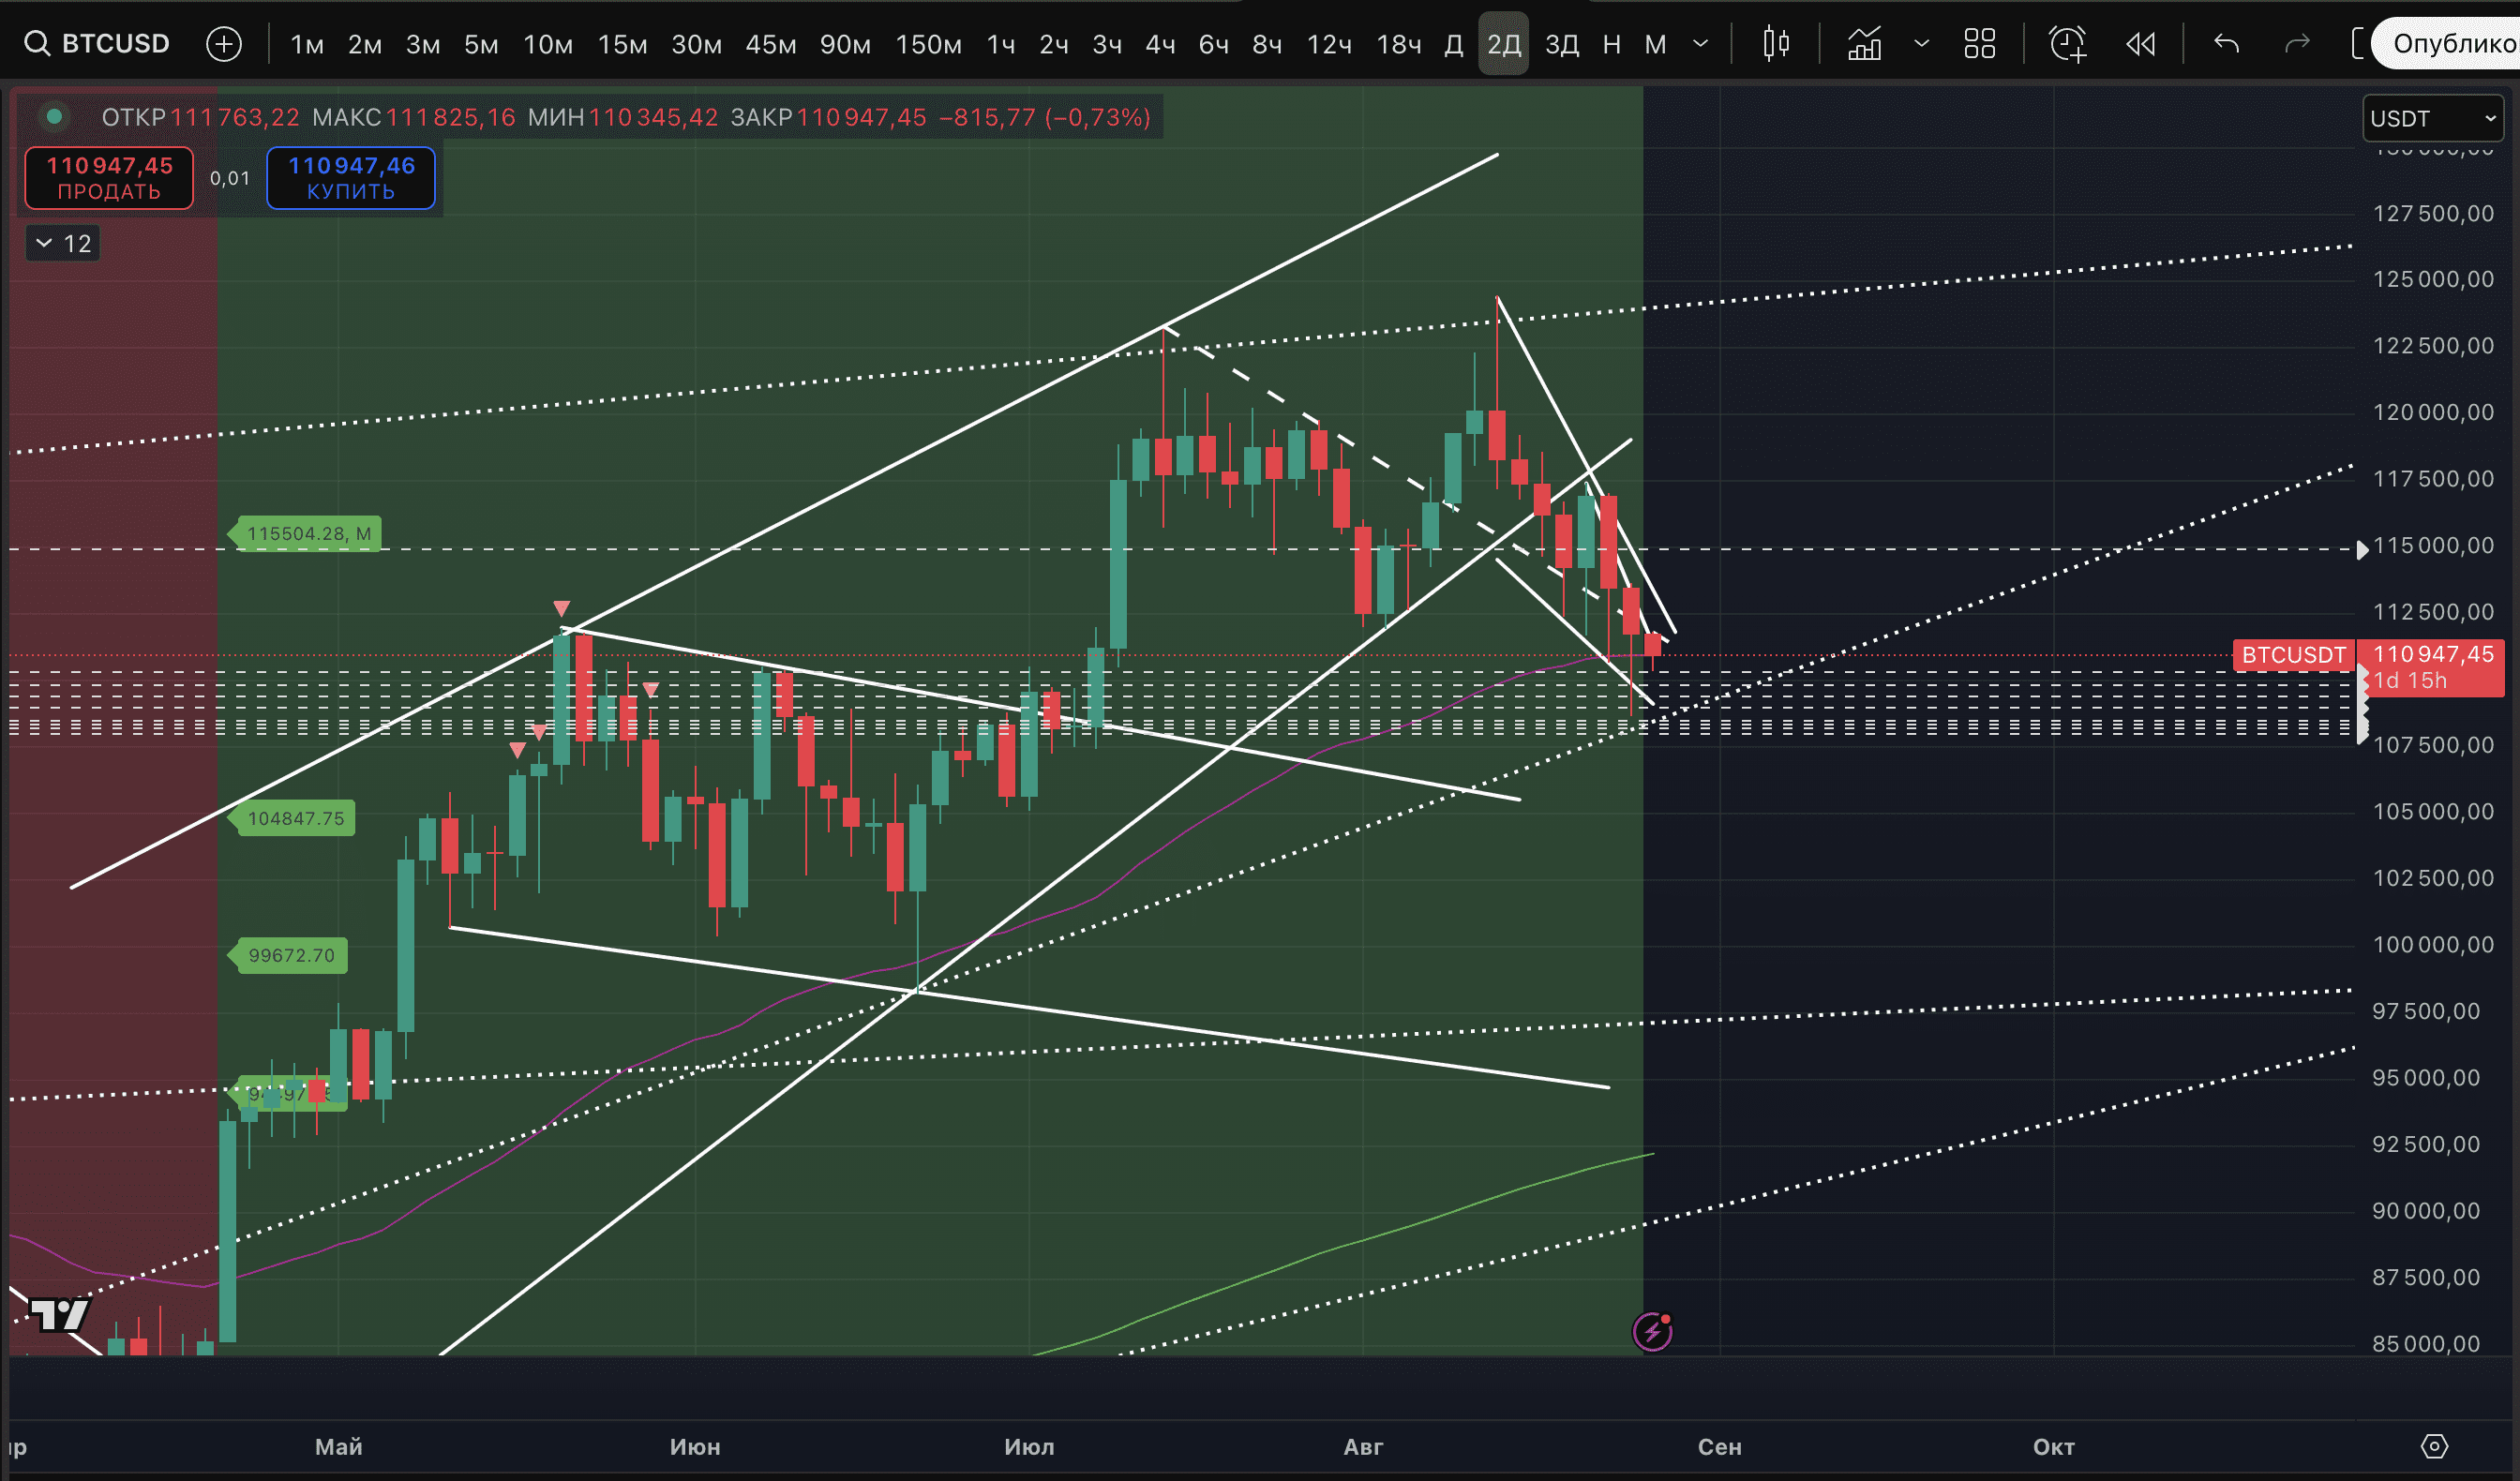Viewport: 2520px width, 1481px height.
Task: Collapse the 12 indicators legend
Action: click(63, 243)
